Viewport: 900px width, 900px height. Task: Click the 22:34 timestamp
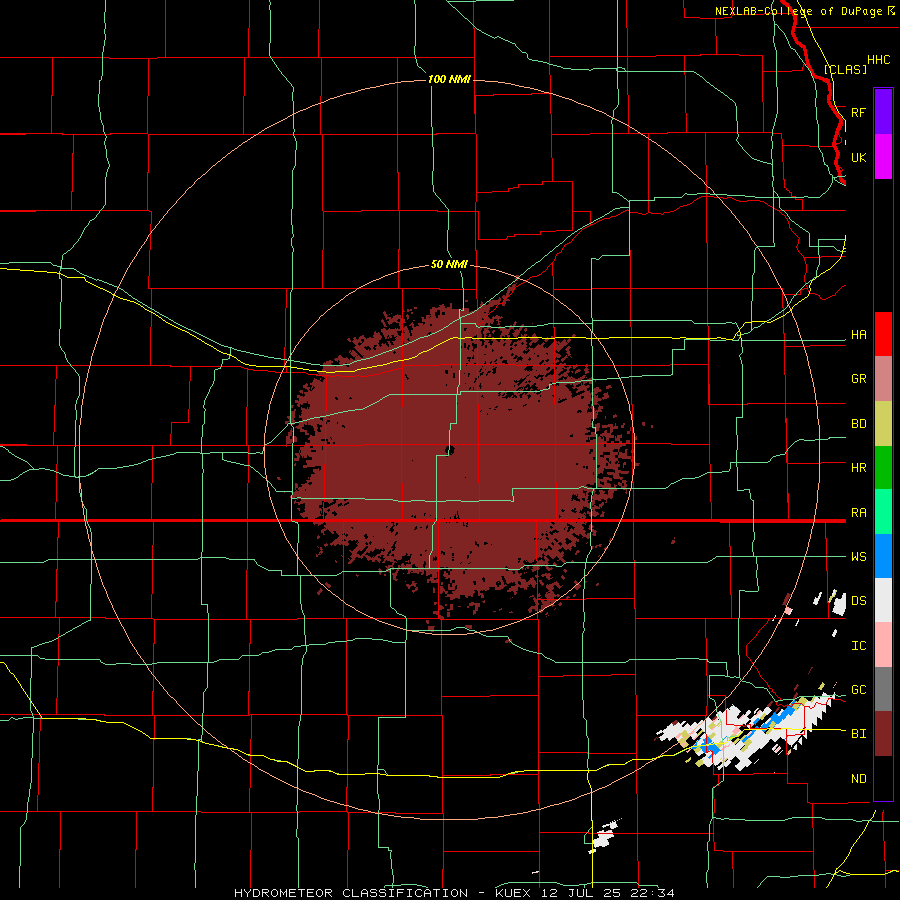[652, 893]
